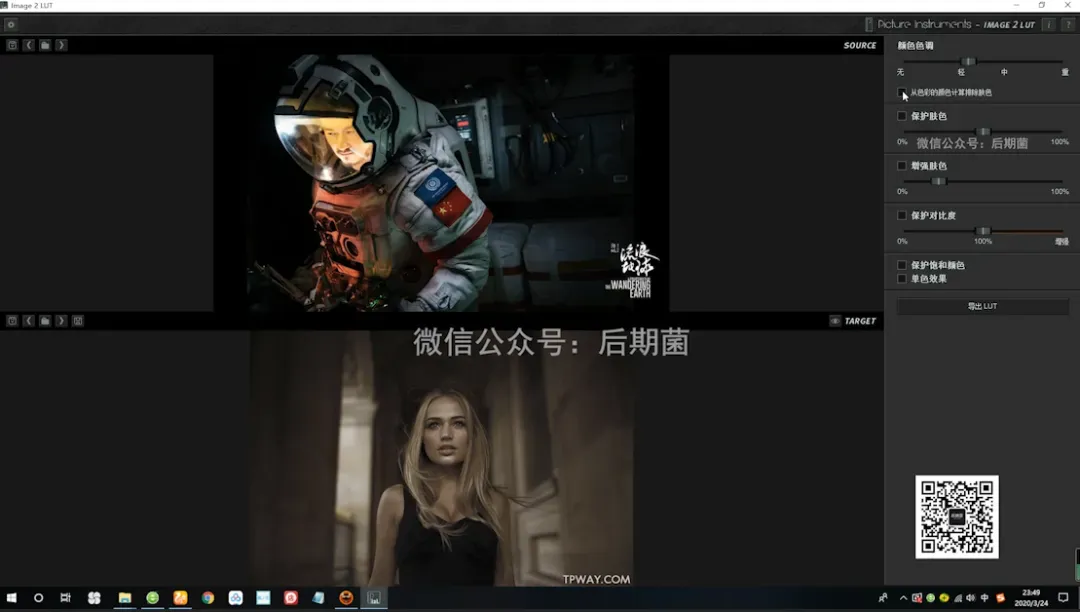Click the target blonde woman image preview

point(442,458)
